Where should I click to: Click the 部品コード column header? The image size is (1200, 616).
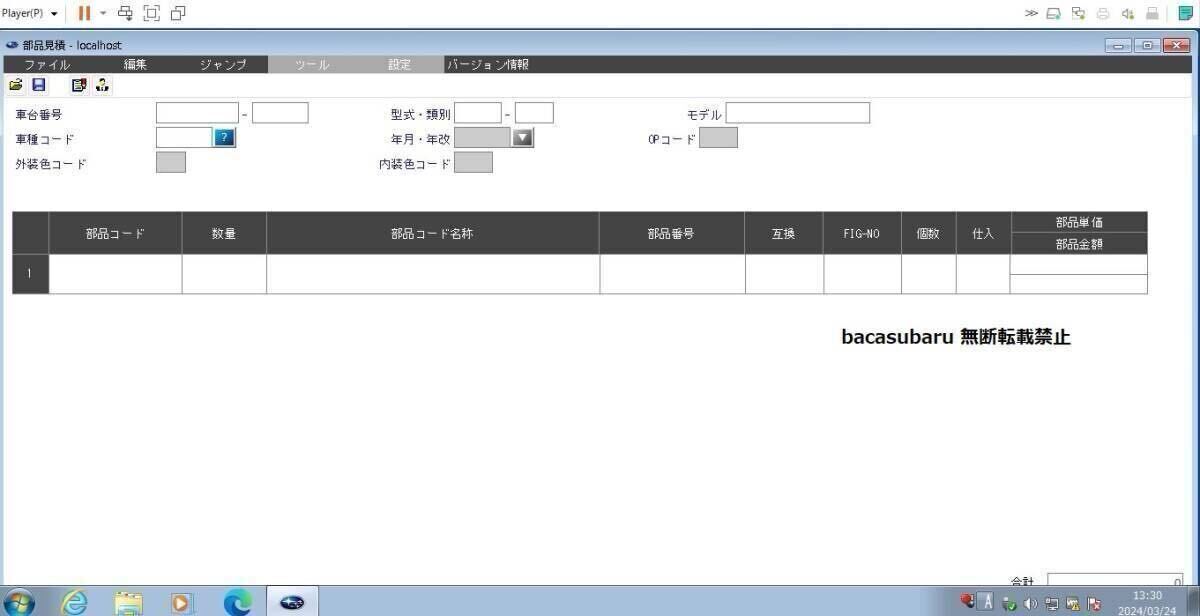(x=115, y=233)
